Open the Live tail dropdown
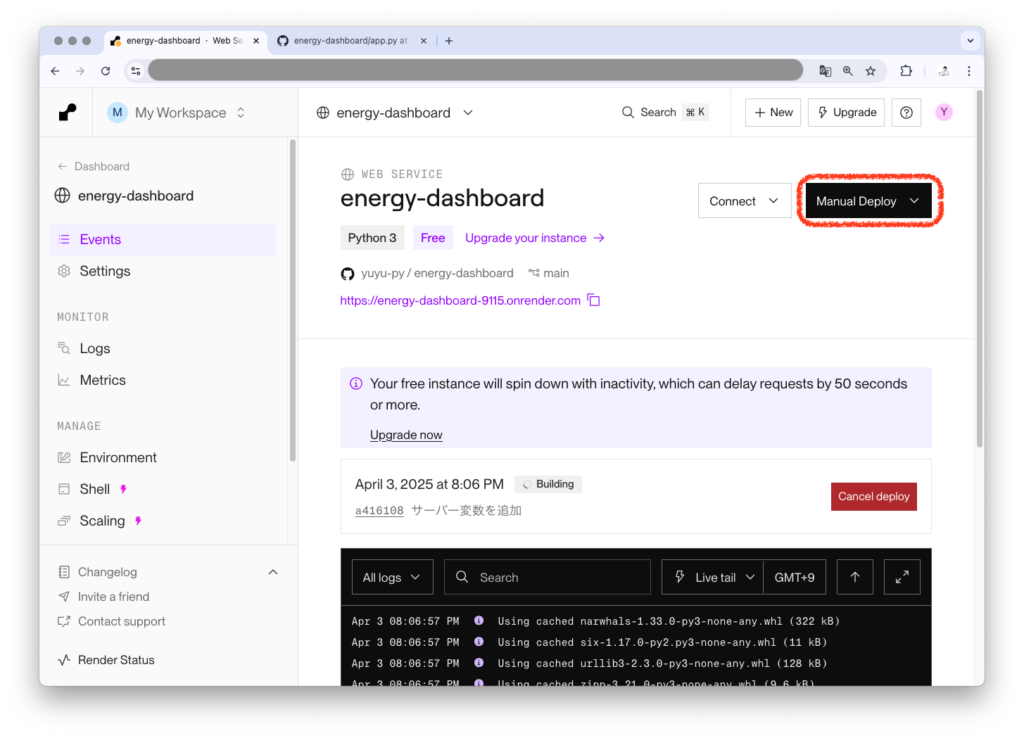Viewport: 1024px width, 738px height. coord(712,577)
